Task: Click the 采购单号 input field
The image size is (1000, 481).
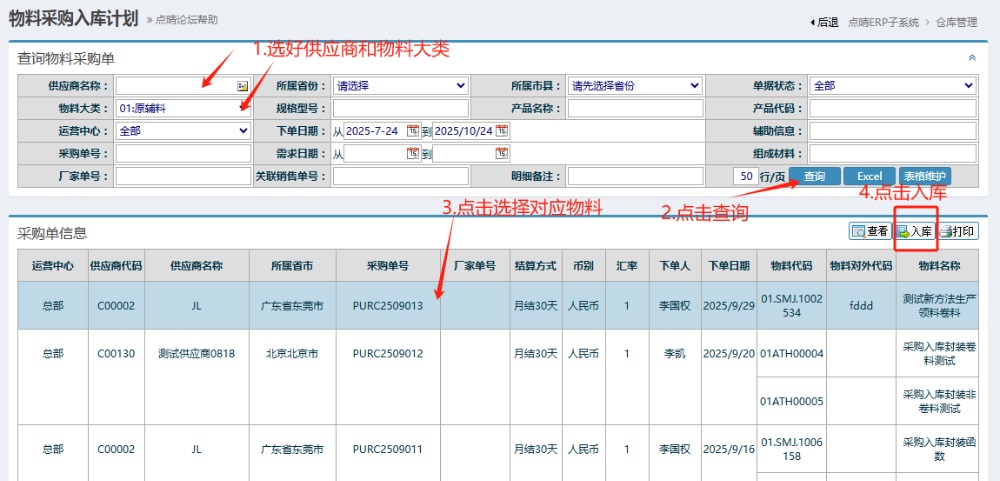Action: click(x=183, y=154)
